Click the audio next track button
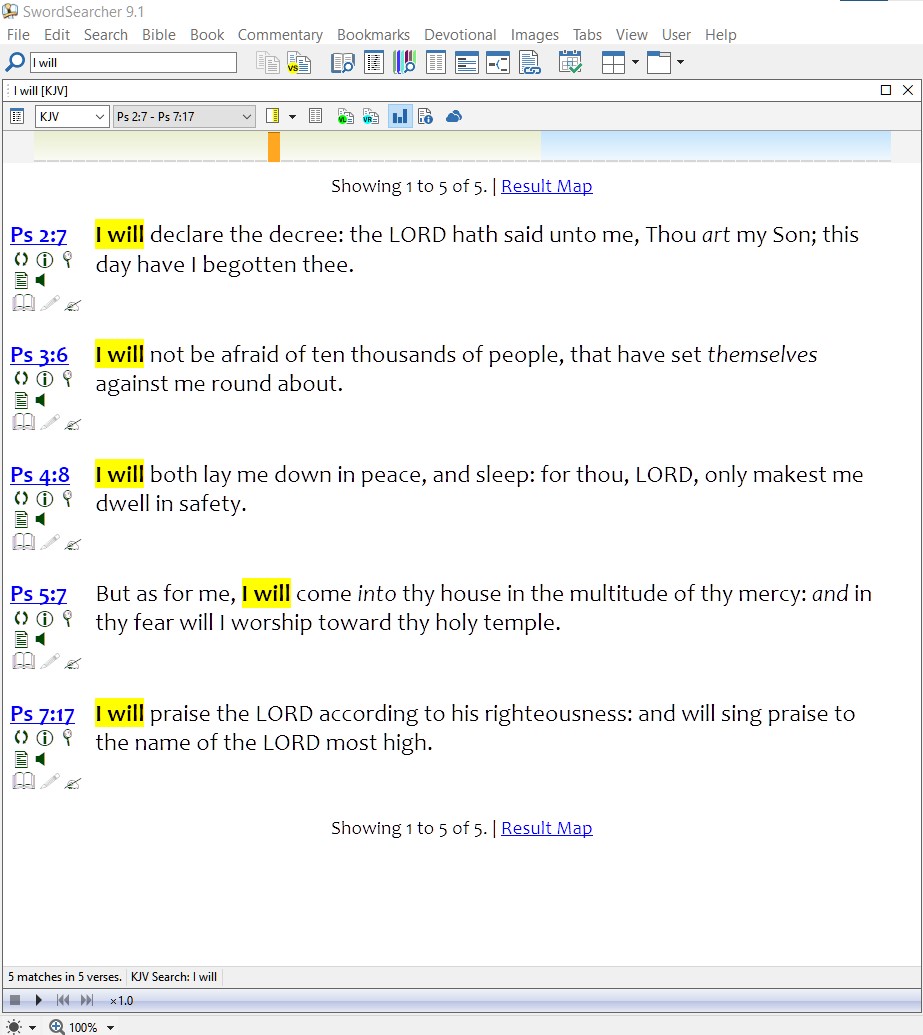Image resolution: width=923 pixels, height=1035 pixels. point(87,1000)
